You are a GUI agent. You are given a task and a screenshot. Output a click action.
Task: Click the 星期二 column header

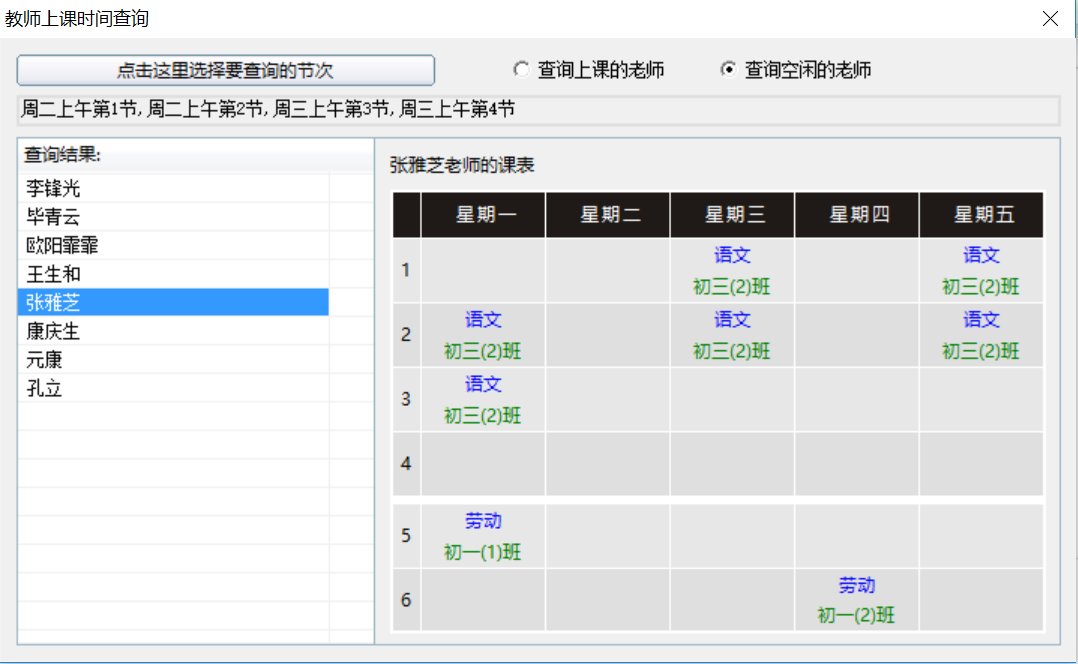[608, 215]
